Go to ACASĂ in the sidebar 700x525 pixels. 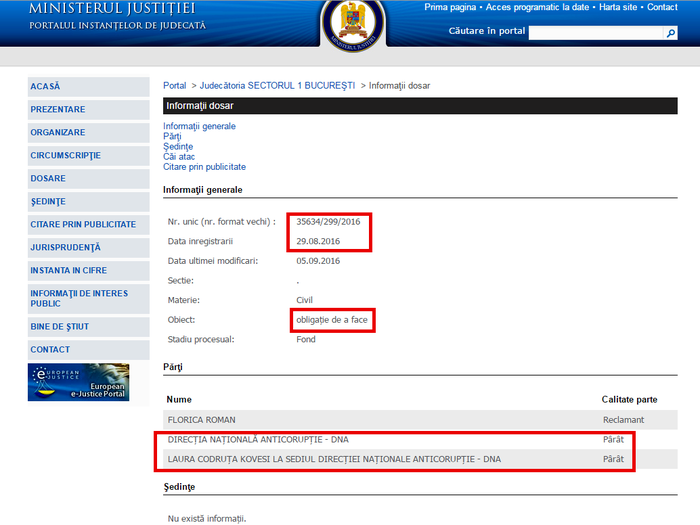click(x=88, y=87)
